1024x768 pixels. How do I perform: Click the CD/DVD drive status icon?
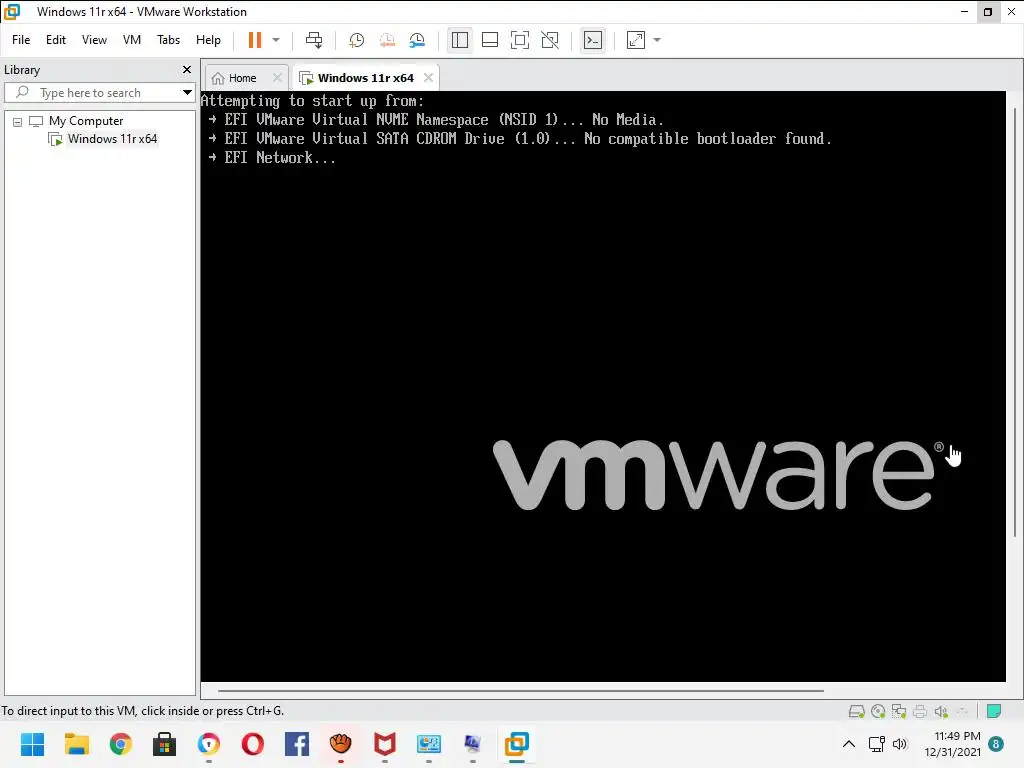tap(878, 711)
